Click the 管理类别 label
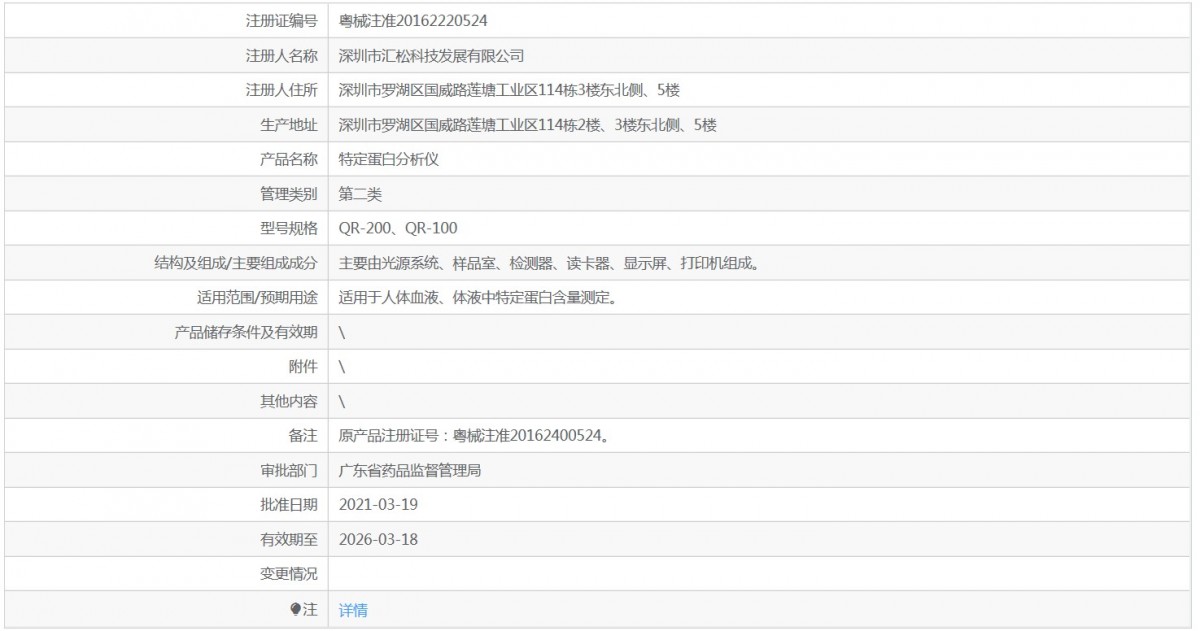The image size is (1200, 631). point(289,194)
